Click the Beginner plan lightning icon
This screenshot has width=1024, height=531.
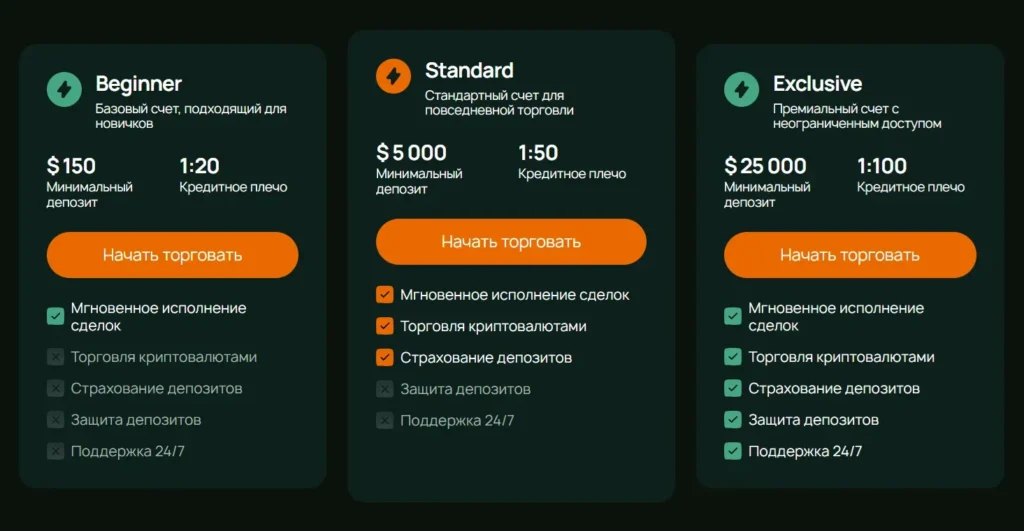click(64, 90)
